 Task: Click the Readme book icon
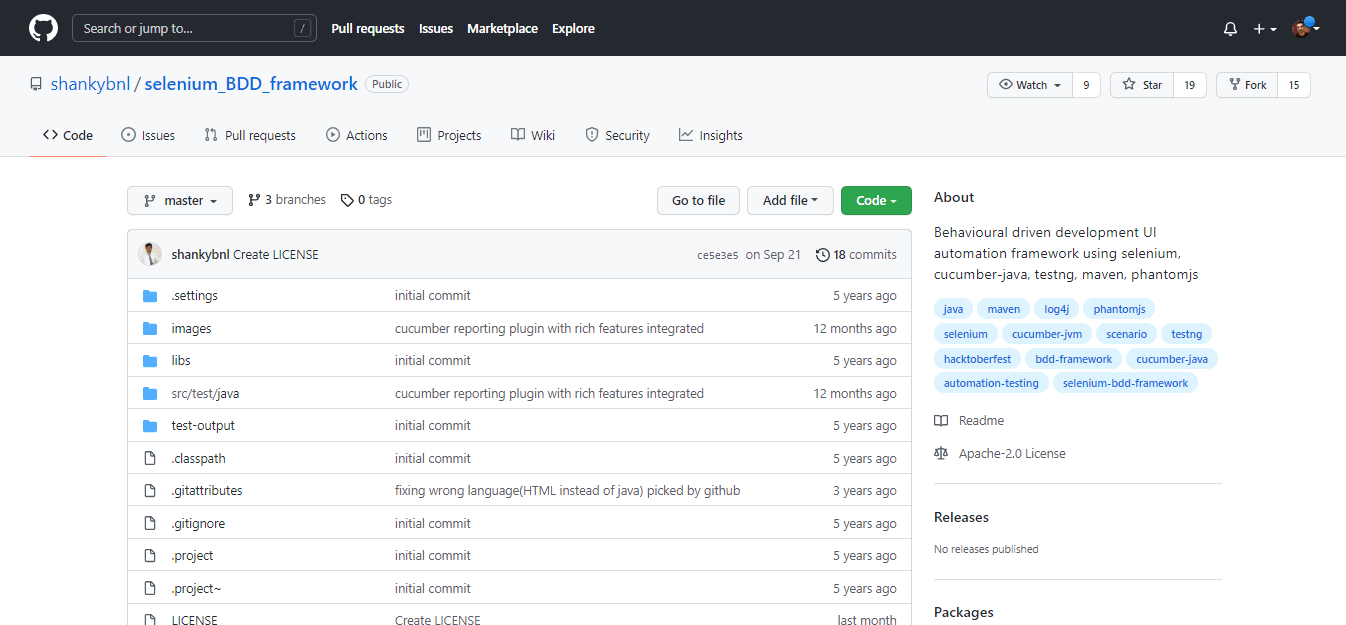[941, 421]
